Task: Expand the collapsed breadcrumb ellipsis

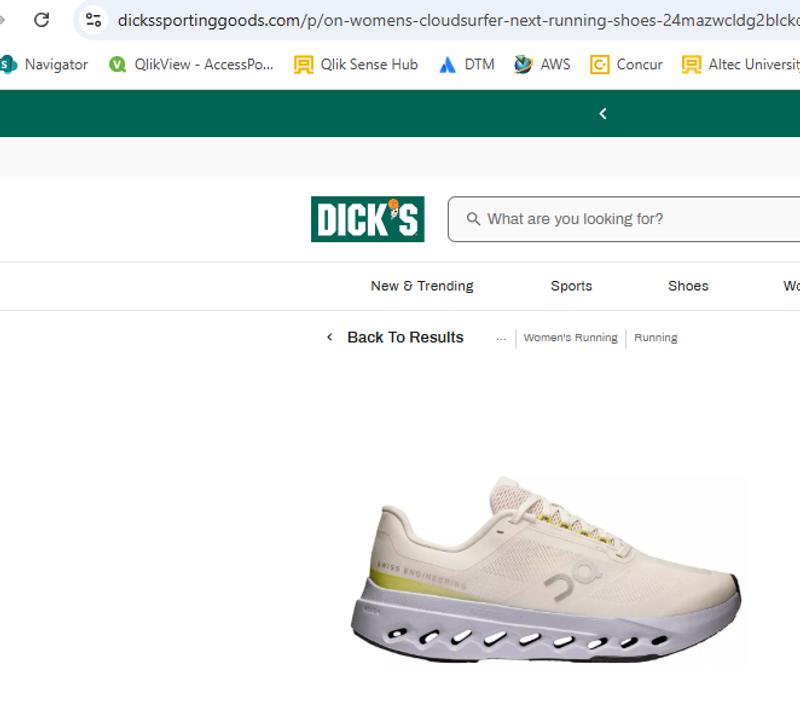Action: (x=501, y=337)
